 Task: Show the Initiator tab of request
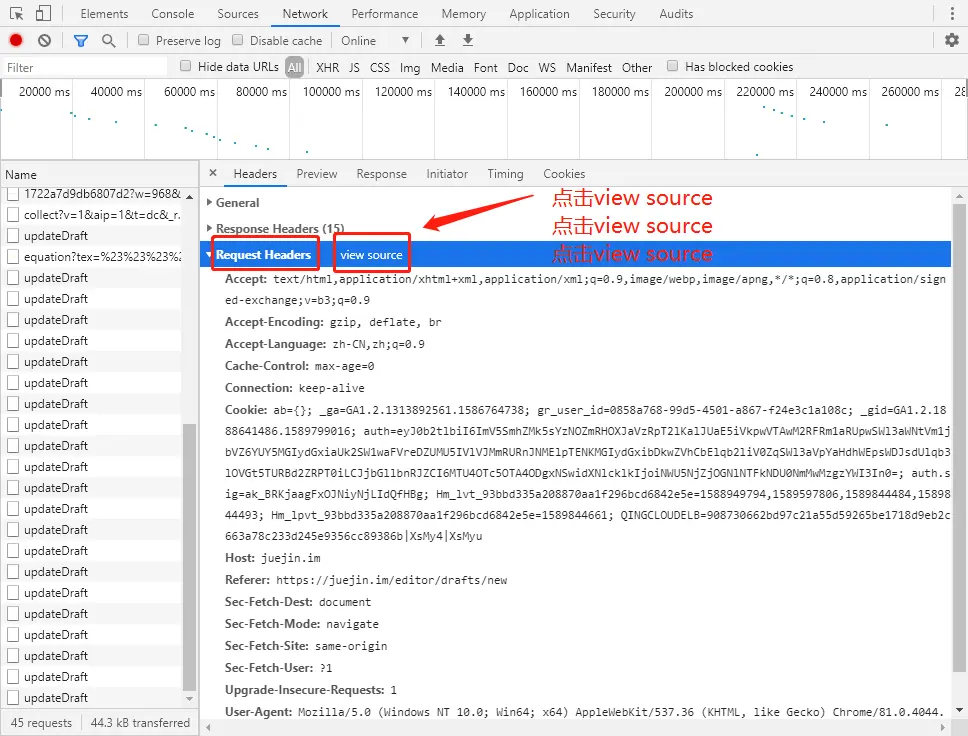tap(447, 174)
